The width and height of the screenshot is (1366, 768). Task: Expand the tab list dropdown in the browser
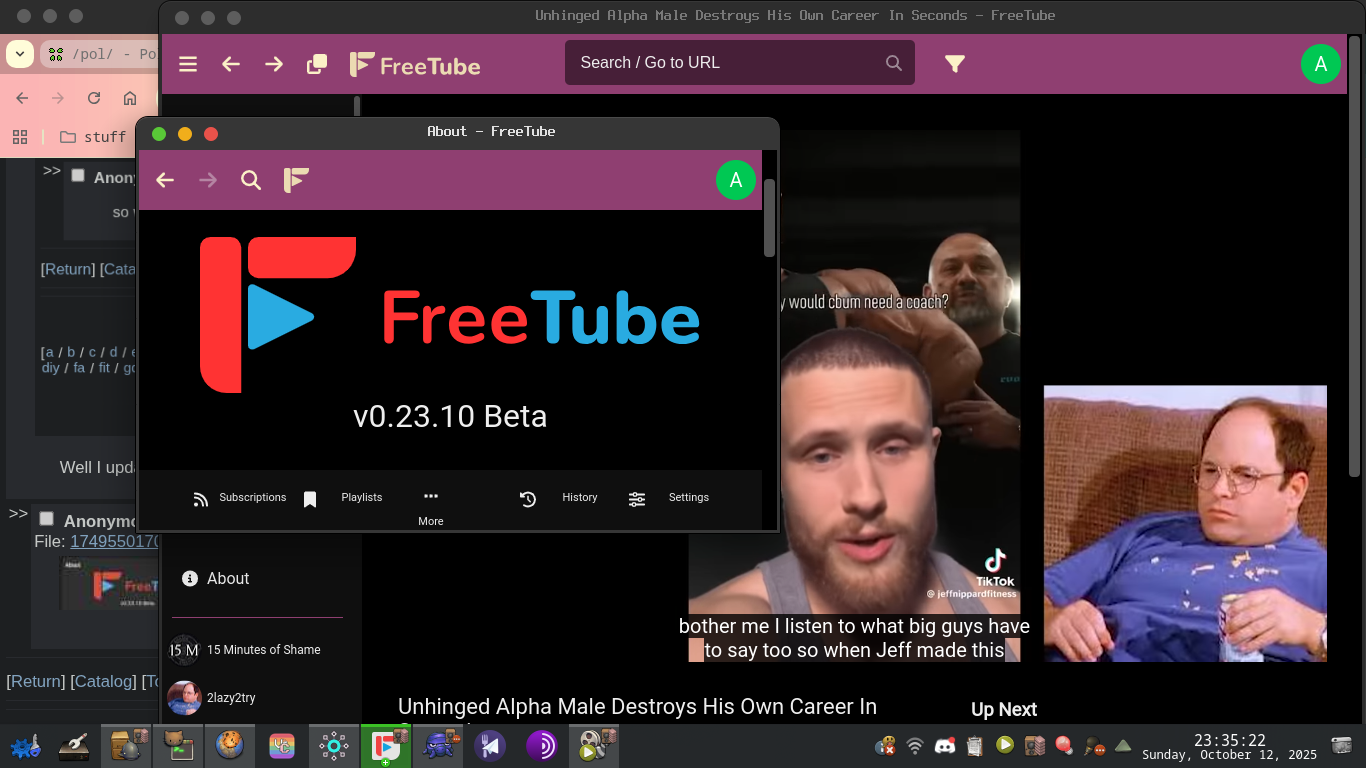coord(20,54)
